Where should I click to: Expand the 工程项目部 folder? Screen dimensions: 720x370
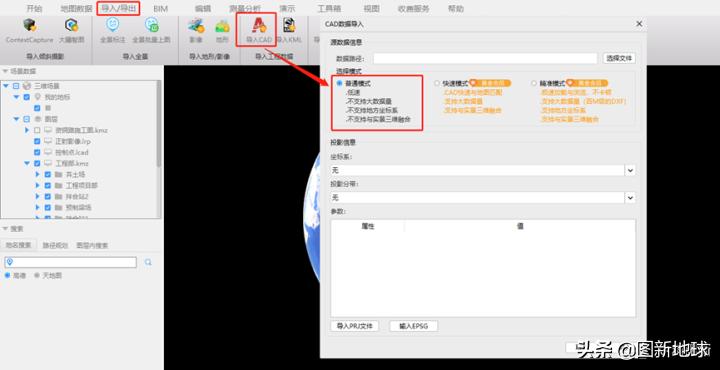[x=38, y=185]
